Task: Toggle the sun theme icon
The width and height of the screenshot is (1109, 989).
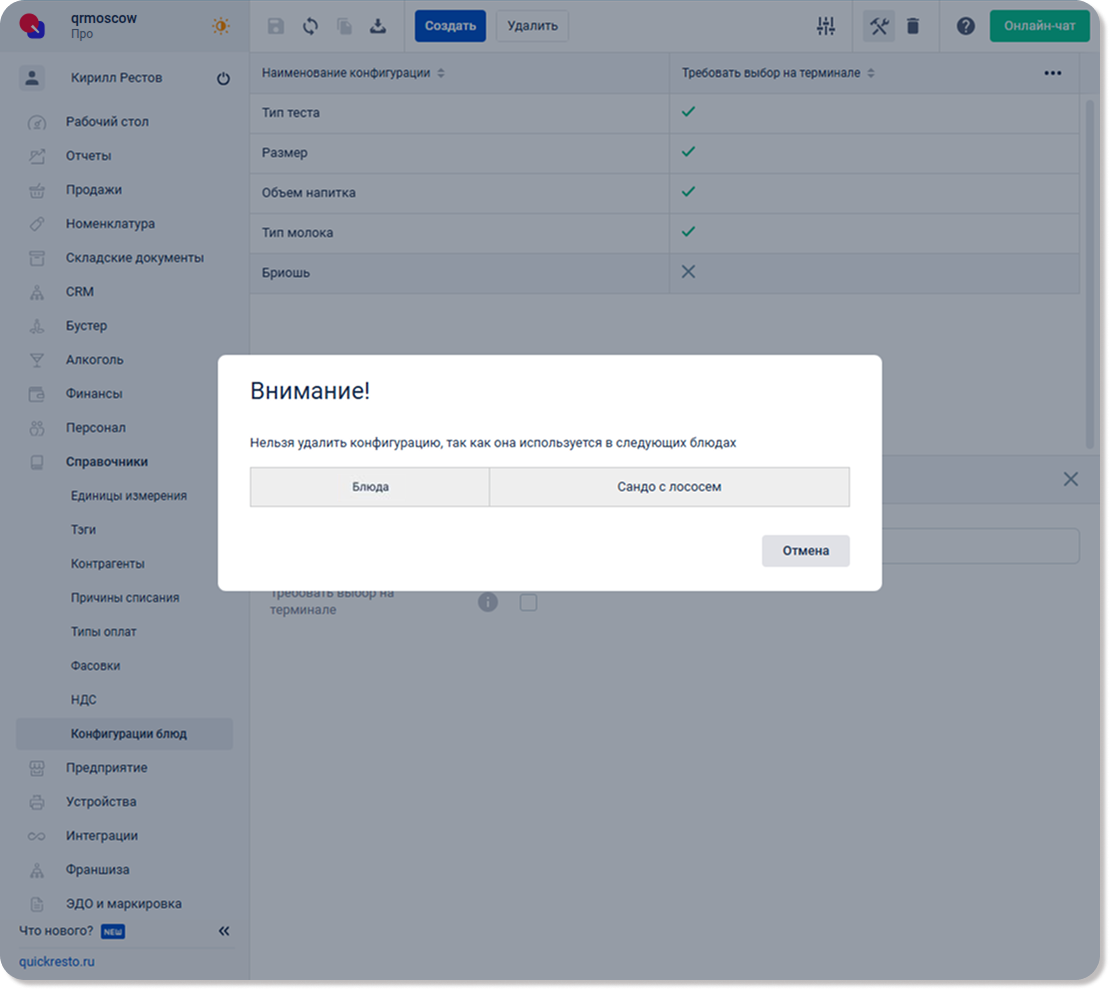Action: click(x=221, y=26)
